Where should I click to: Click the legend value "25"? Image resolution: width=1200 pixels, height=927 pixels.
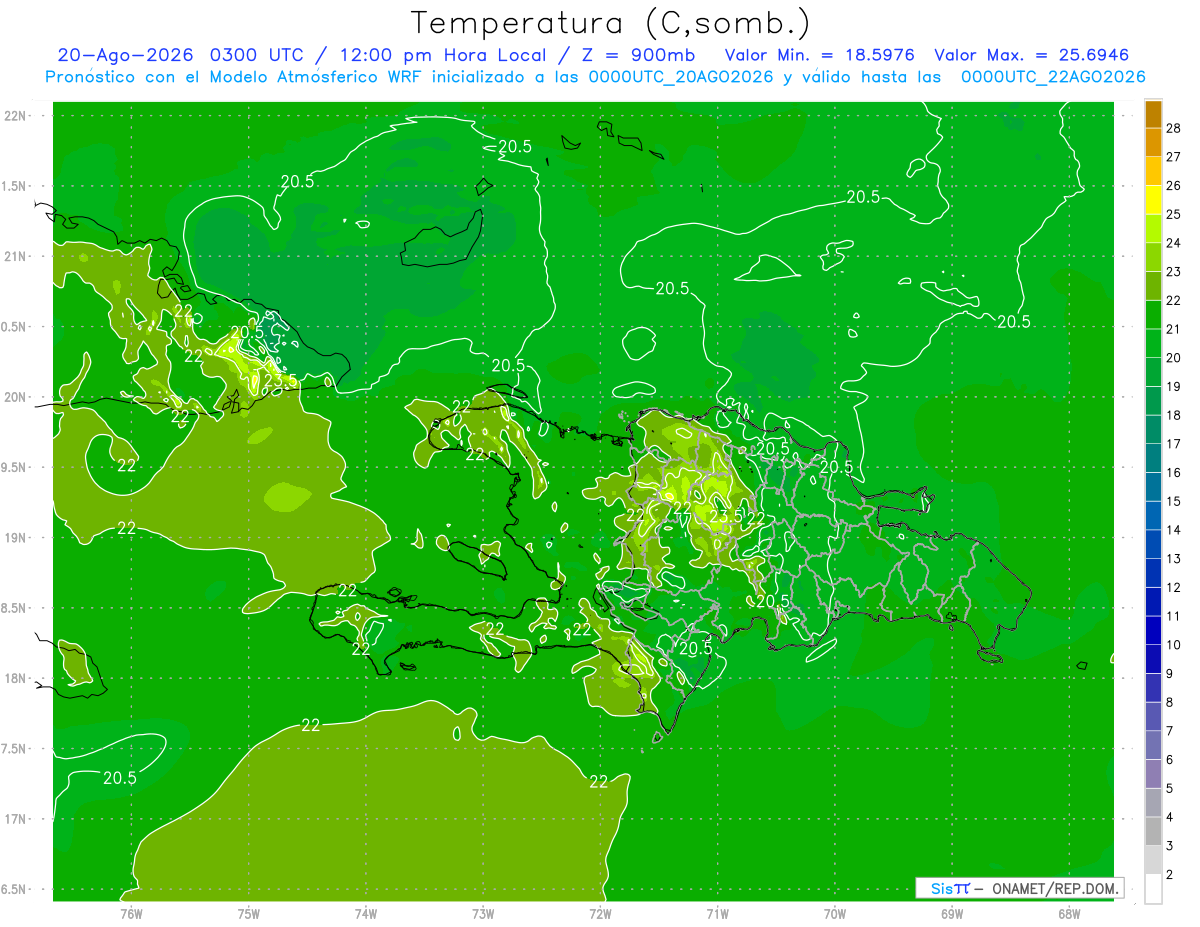point(1174,214)
